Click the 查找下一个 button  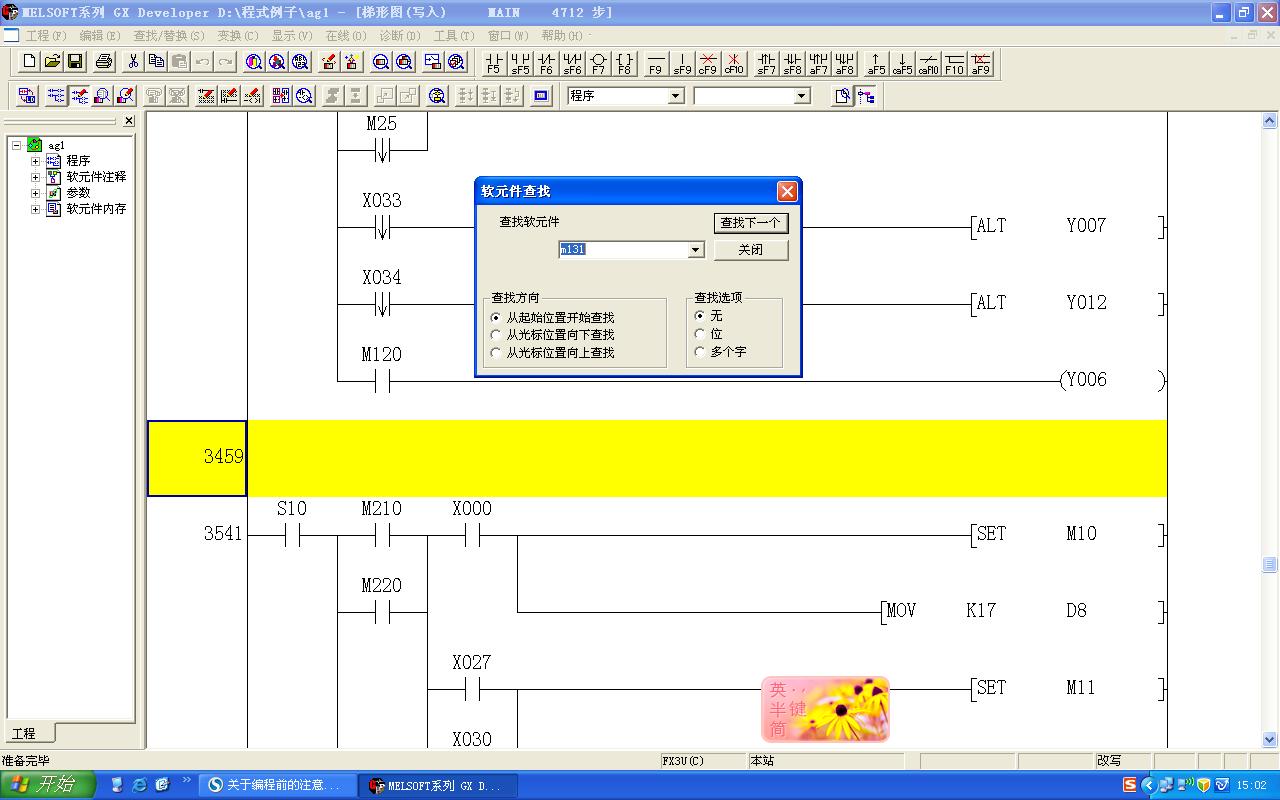point(751,223)
